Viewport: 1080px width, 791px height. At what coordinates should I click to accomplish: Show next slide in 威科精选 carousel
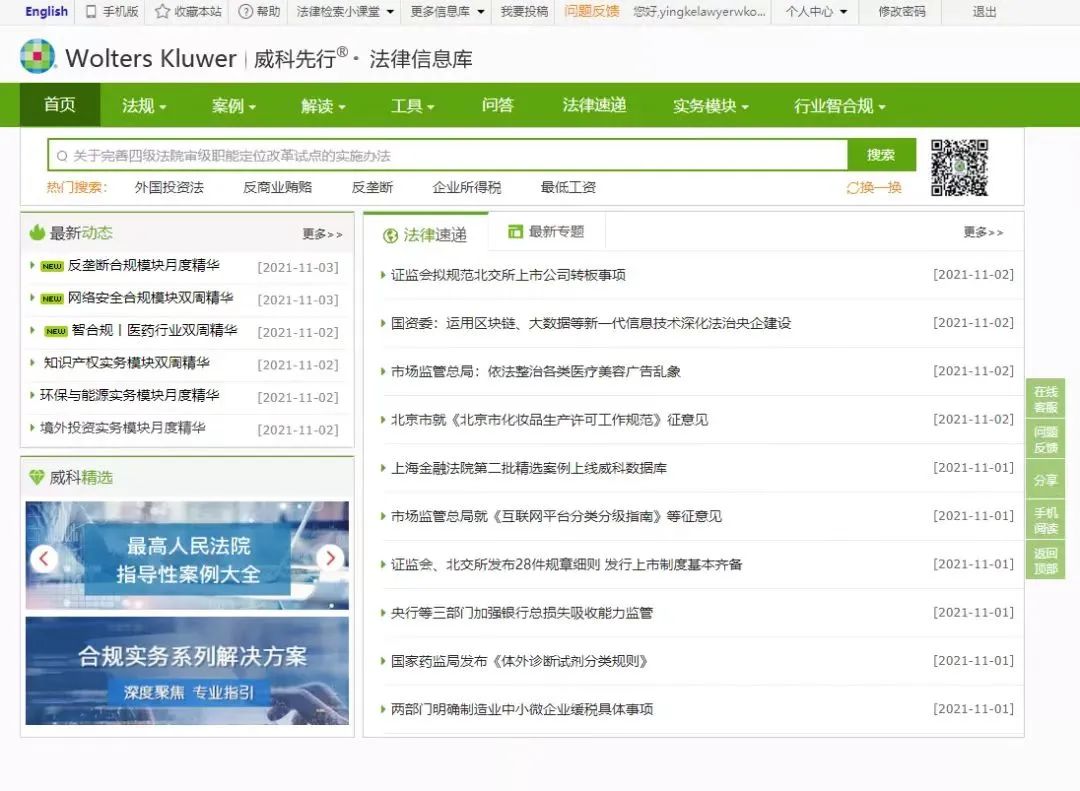(x=330, y=558)
